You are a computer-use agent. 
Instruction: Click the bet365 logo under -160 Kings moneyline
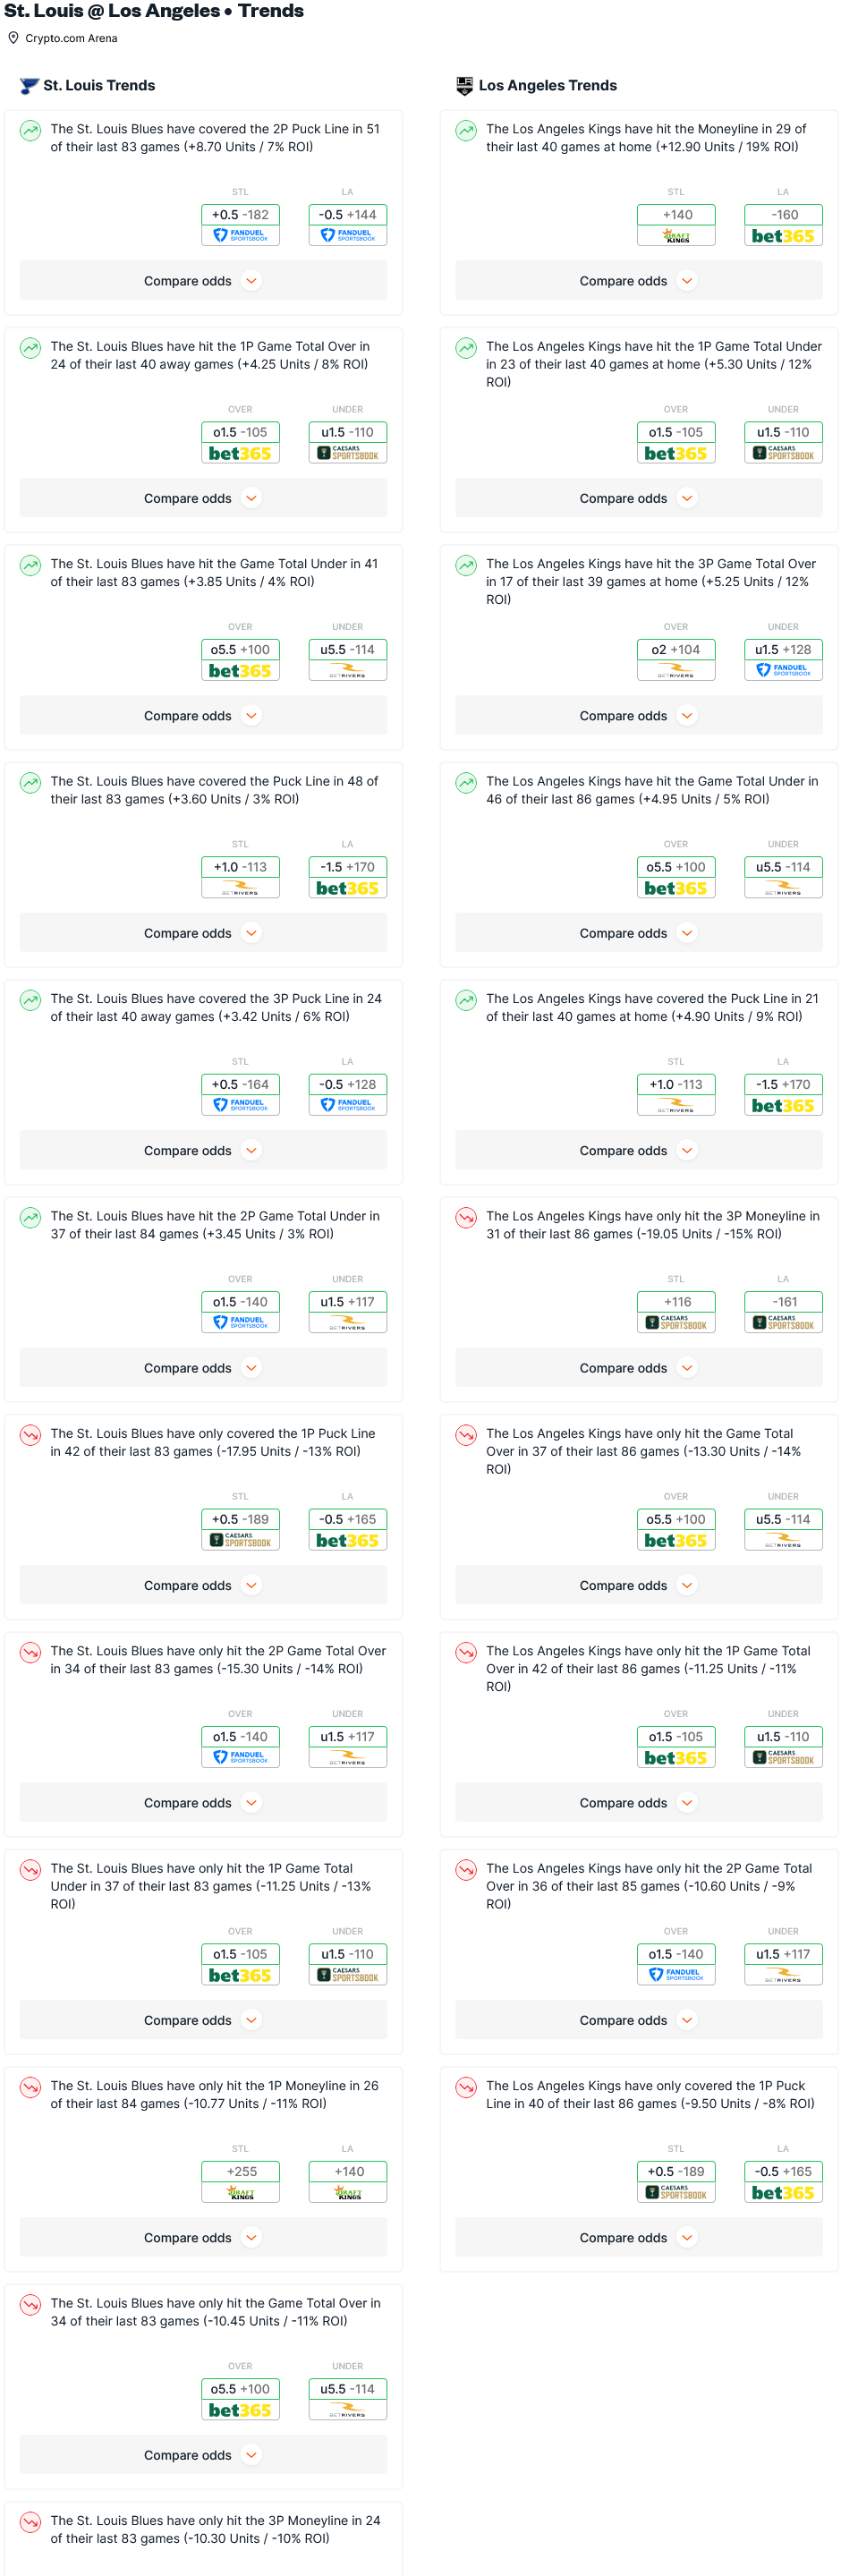[x=783, y=235]
